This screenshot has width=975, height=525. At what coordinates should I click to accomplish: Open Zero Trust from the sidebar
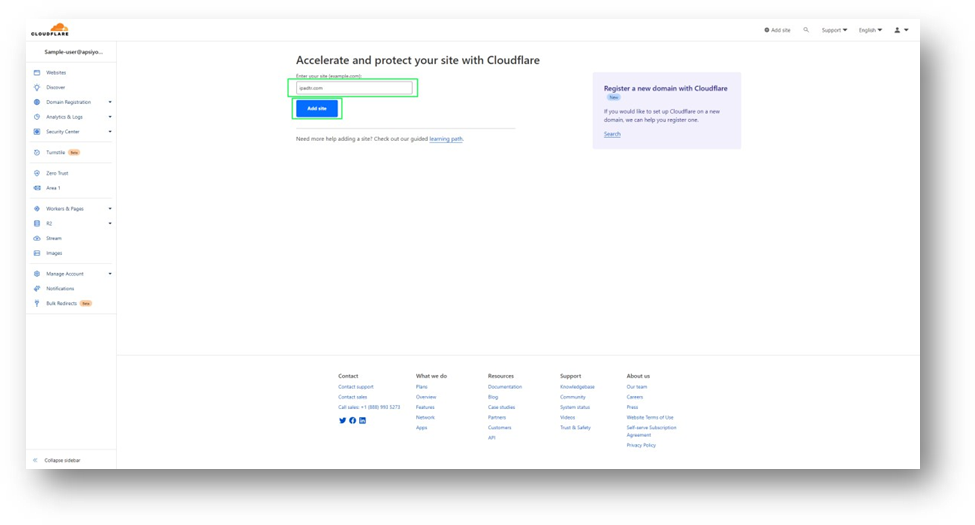coord(57,174)
